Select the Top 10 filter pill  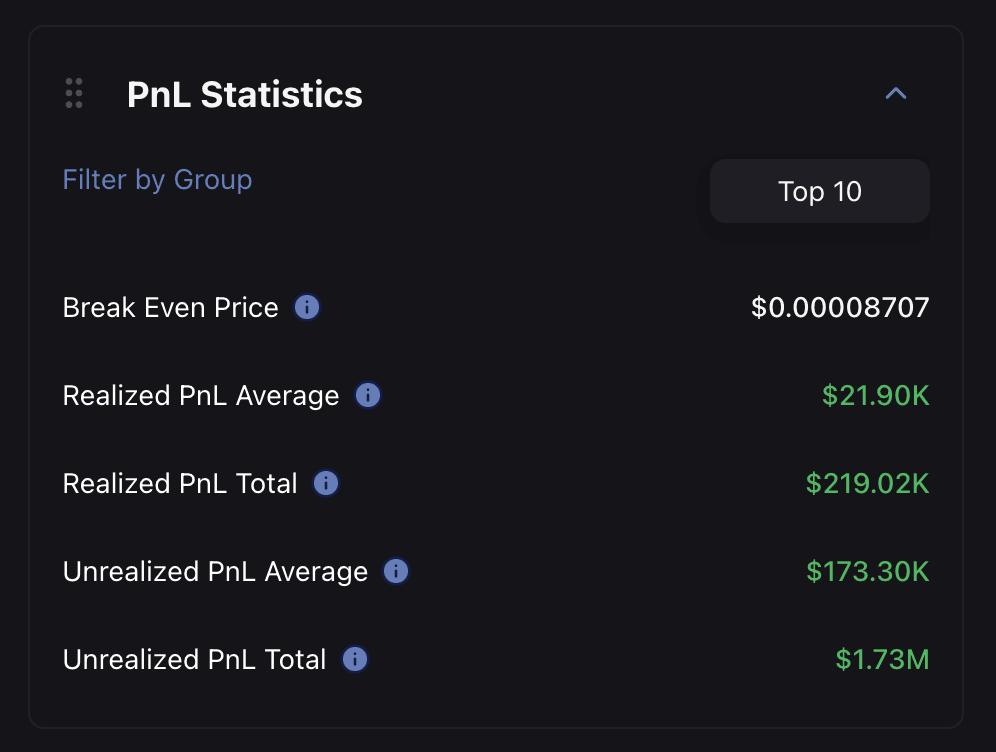pyautogui.click(x=819, y=191)
